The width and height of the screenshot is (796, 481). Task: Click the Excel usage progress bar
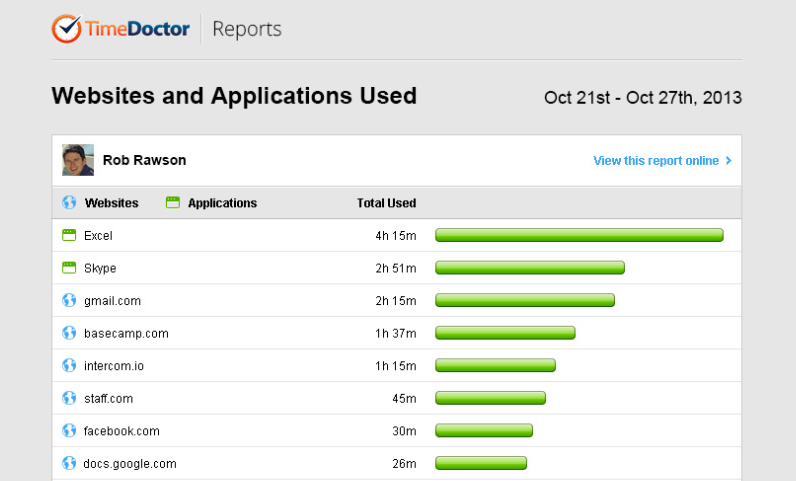[579, 235]
